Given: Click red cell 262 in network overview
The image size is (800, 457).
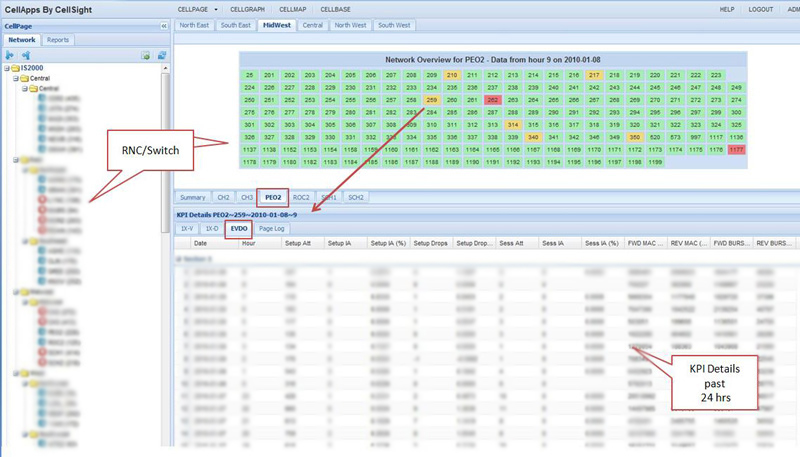Looking at the screenshot, I should click(x=493, y=100).
